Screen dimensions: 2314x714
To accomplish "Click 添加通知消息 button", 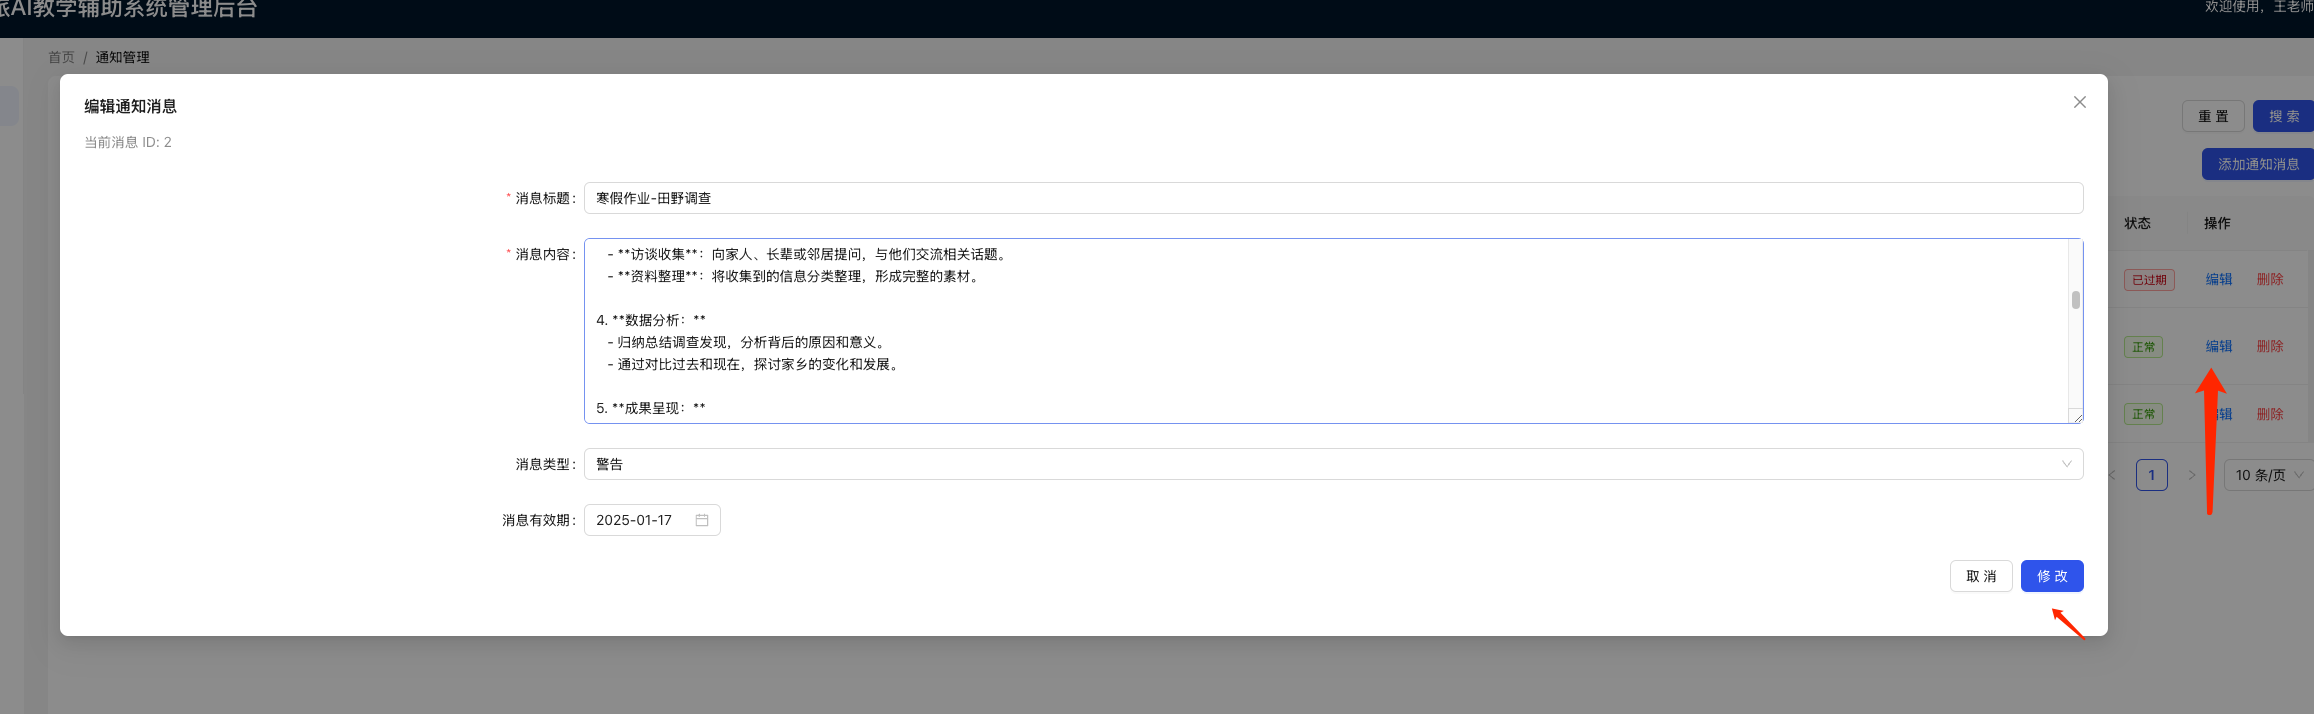I will [x=2258, y=164].
